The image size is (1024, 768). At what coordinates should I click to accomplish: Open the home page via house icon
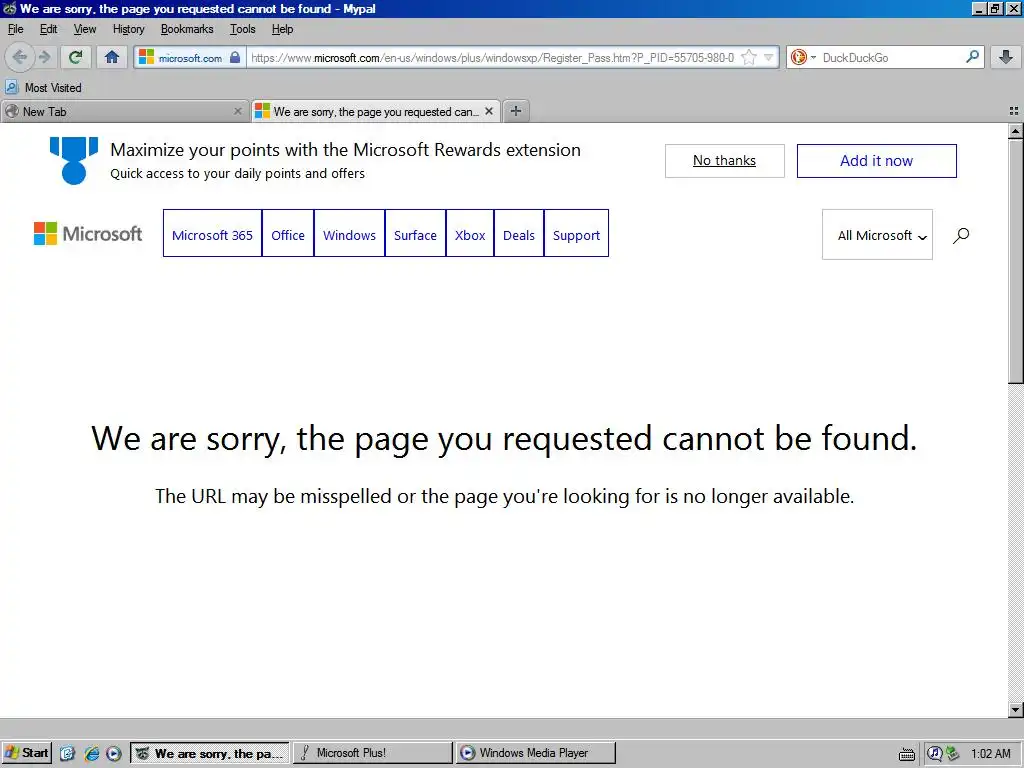pos(112,57)
